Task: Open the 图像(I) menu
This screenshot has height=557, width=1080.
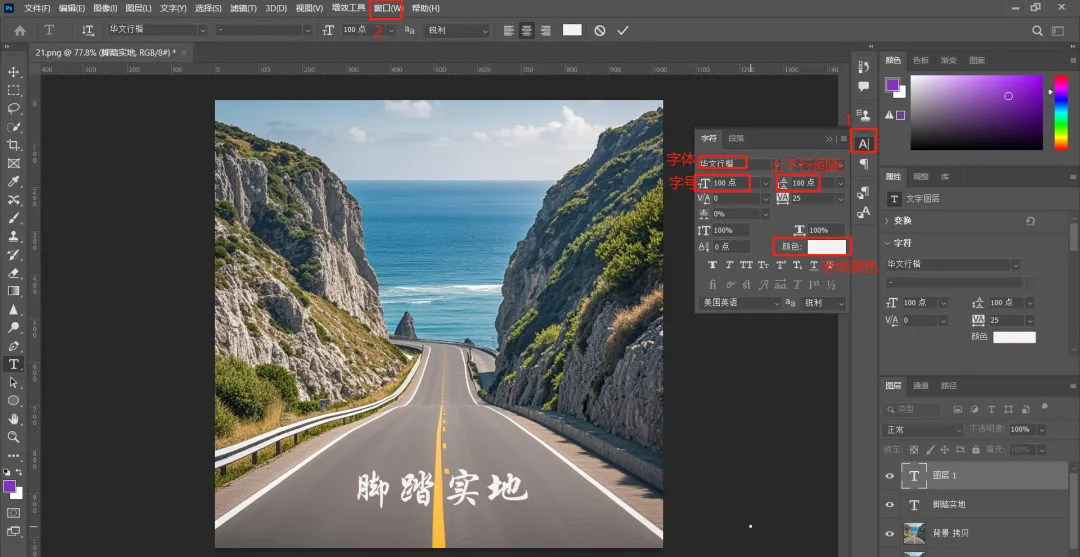Action: point(105,8)
